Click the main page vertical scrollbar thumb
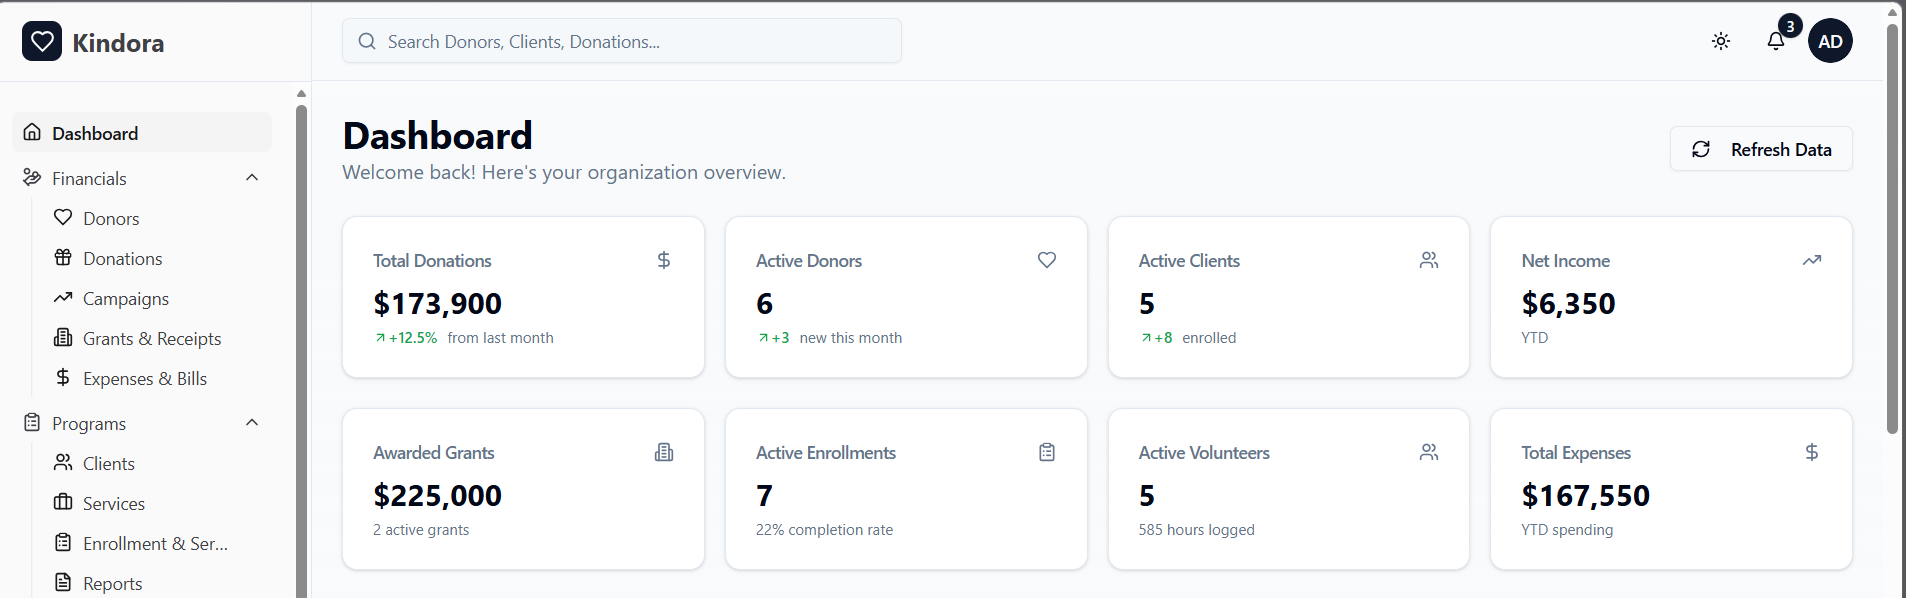This screenshot has height=598, width=1906. (x=1892, y=228)
